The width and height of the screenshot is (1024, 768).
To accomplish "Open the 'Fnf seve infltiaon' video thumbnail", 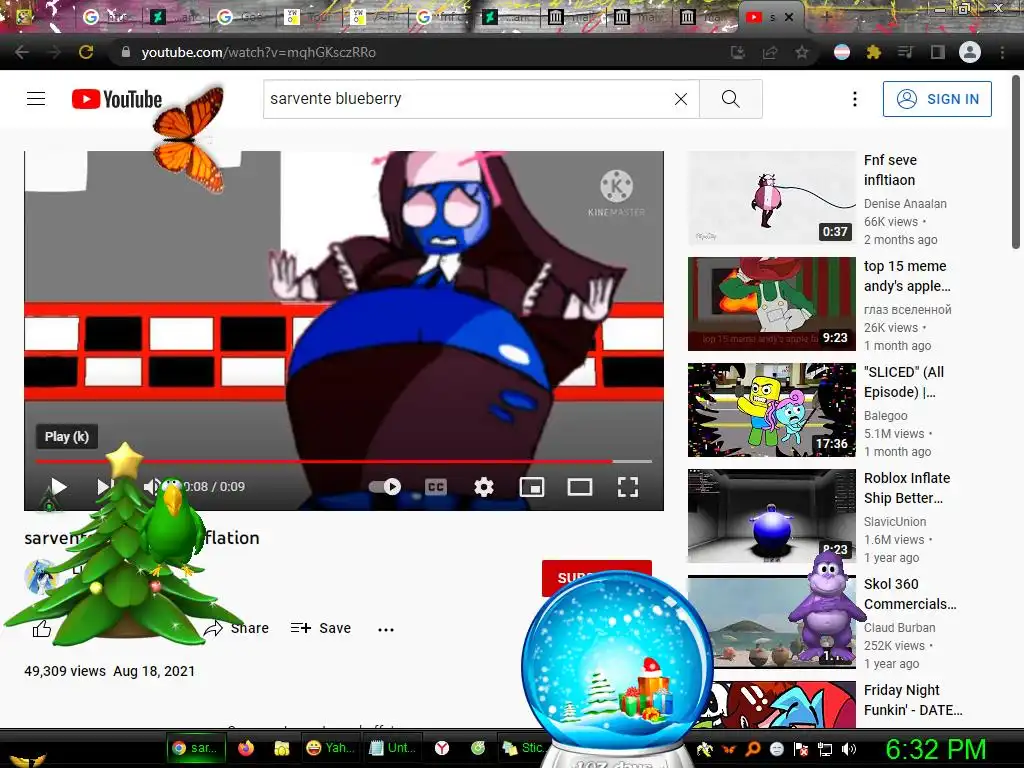I will pyautogui.click(x=771, y=198).
